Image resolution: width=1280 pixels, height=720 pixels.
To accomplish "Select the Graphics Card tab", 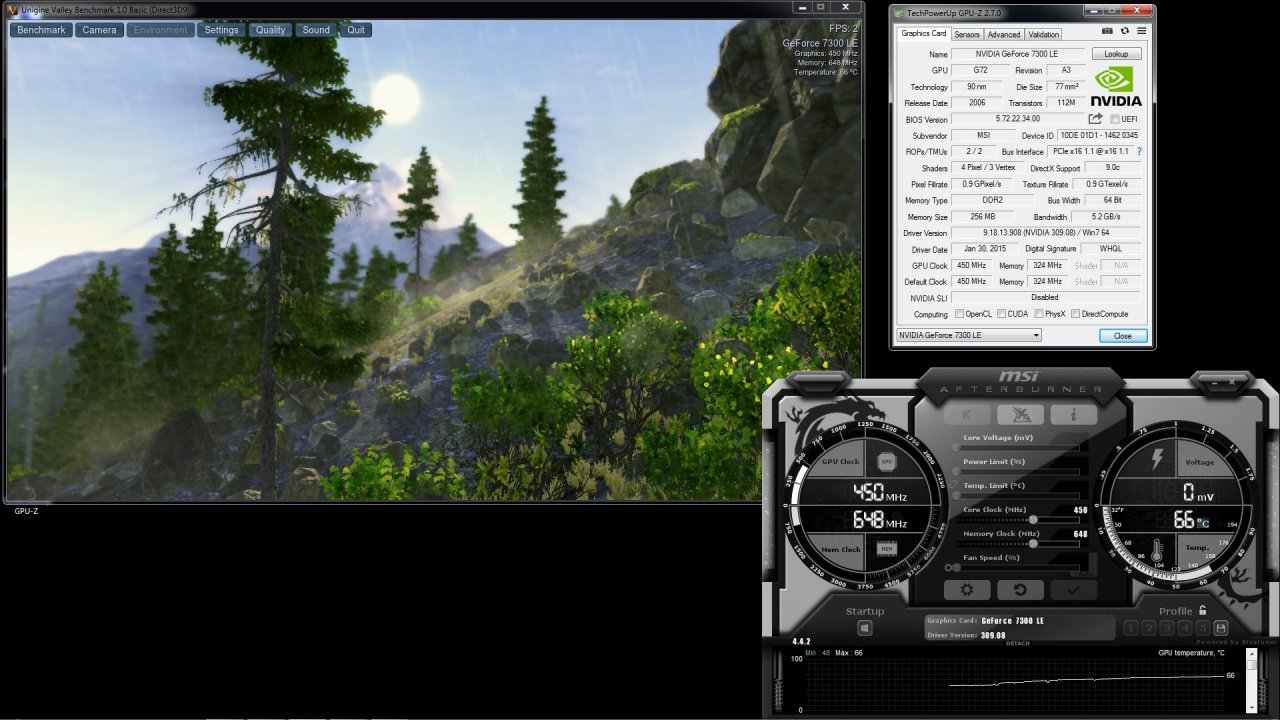I will (x=923, y=33).
